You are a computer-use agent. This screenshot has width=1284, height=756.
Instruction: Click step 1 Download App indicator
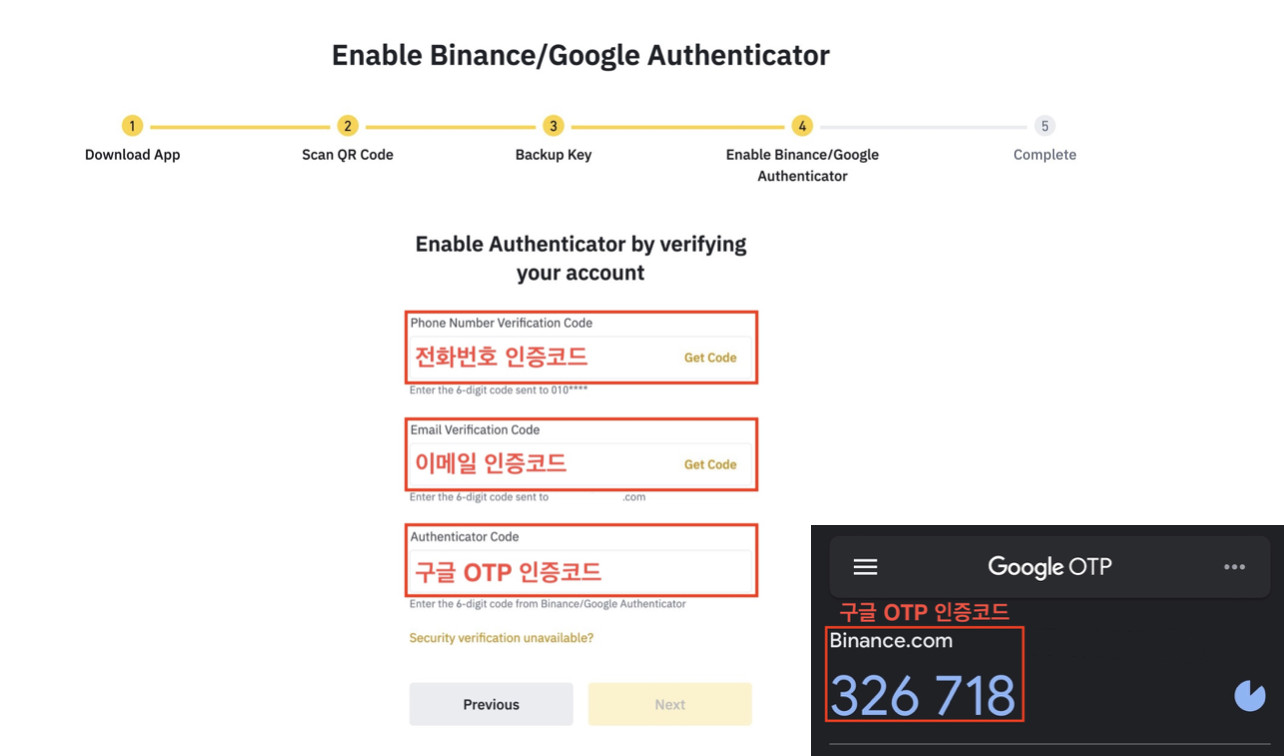click(x=132, y=126)
